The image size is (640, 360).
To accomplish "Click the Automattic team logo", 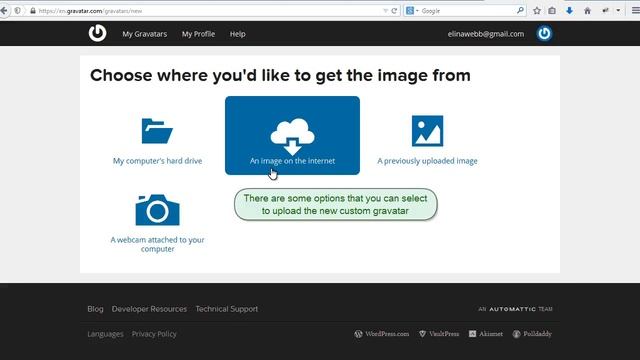I will [x=515, y=309].
